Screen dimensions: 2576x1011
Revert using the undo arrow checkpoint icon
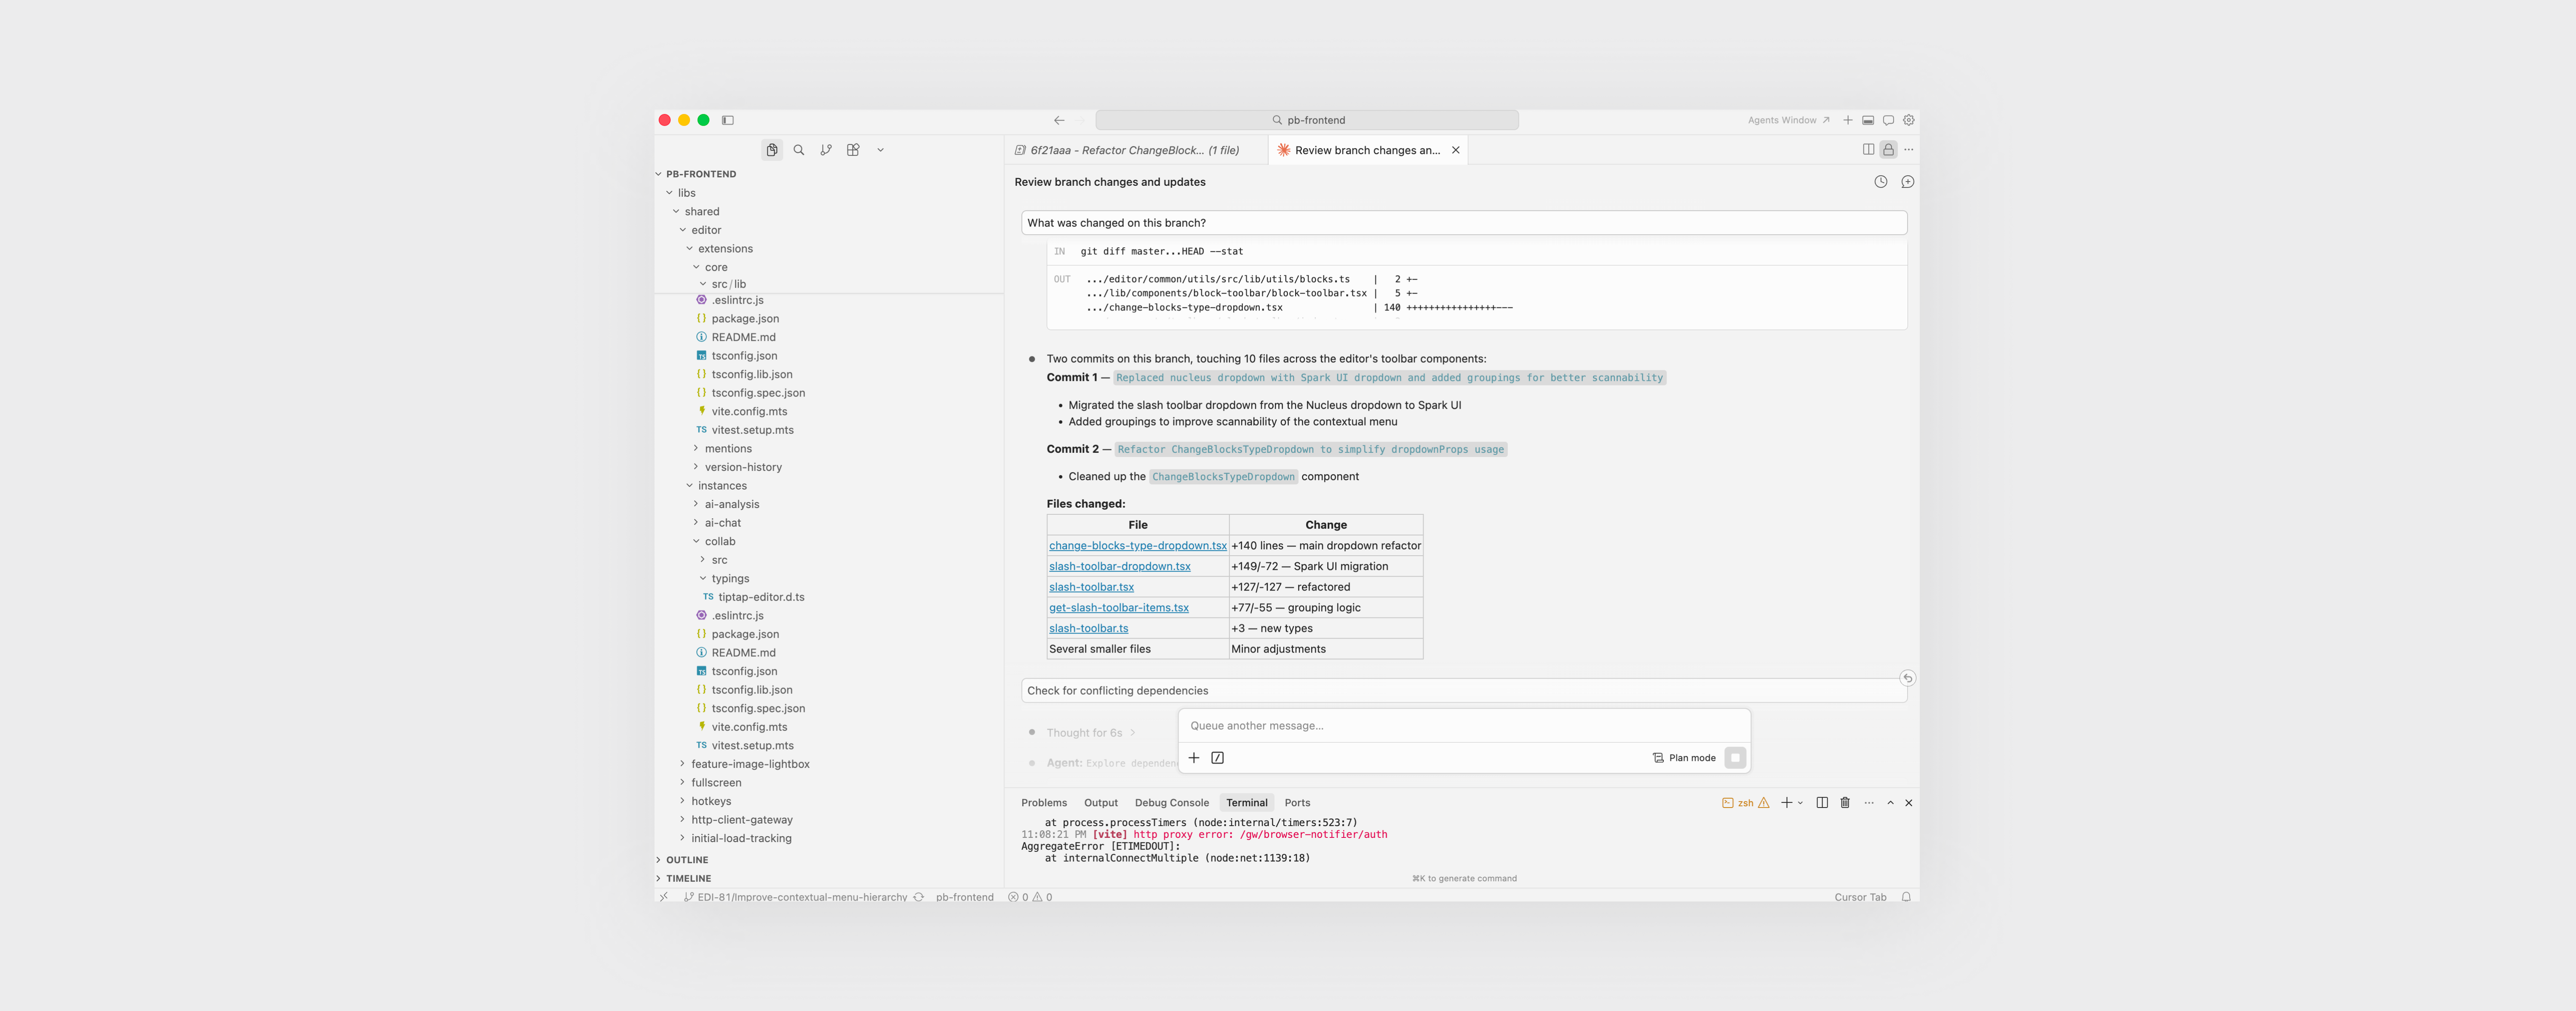(x=1907, y=678)
